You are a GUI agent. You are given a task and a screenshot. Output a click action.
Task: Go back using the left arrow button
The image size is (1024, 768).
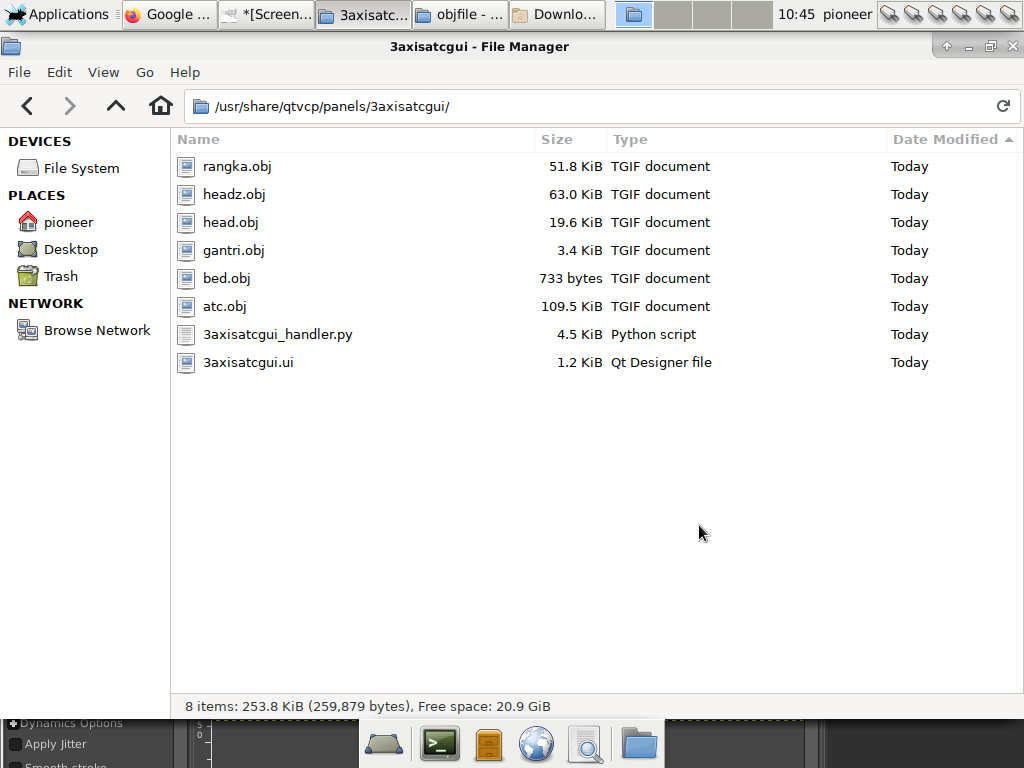point(27,106)
